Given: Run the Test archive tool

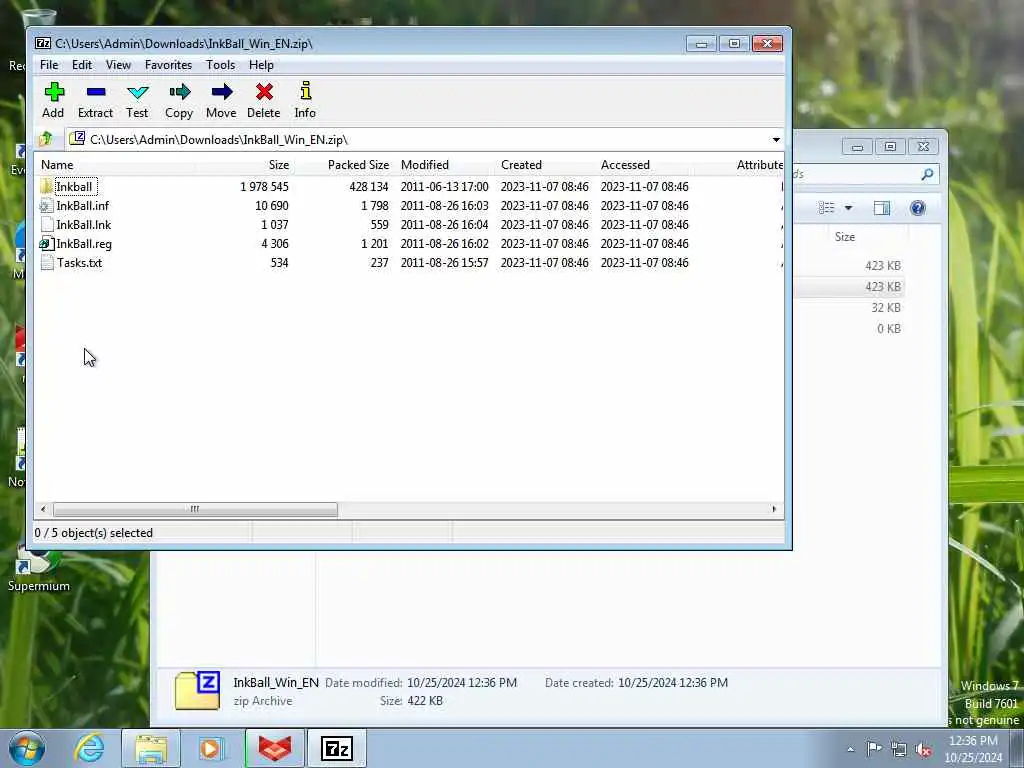Looking at the screenshot, I should pyautogui.click(x=137, y=92).
